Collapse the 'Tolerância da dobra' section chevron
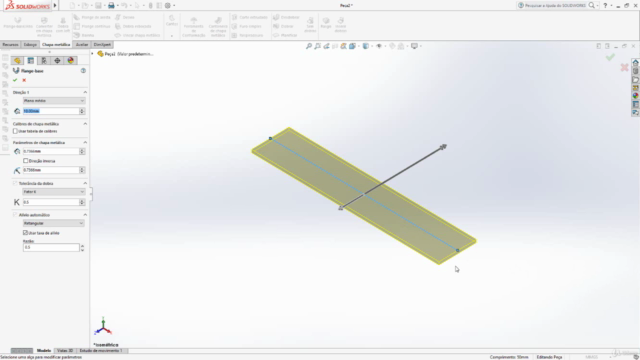The height and width of the screenshot is (360, 640). tap(85, 183)
